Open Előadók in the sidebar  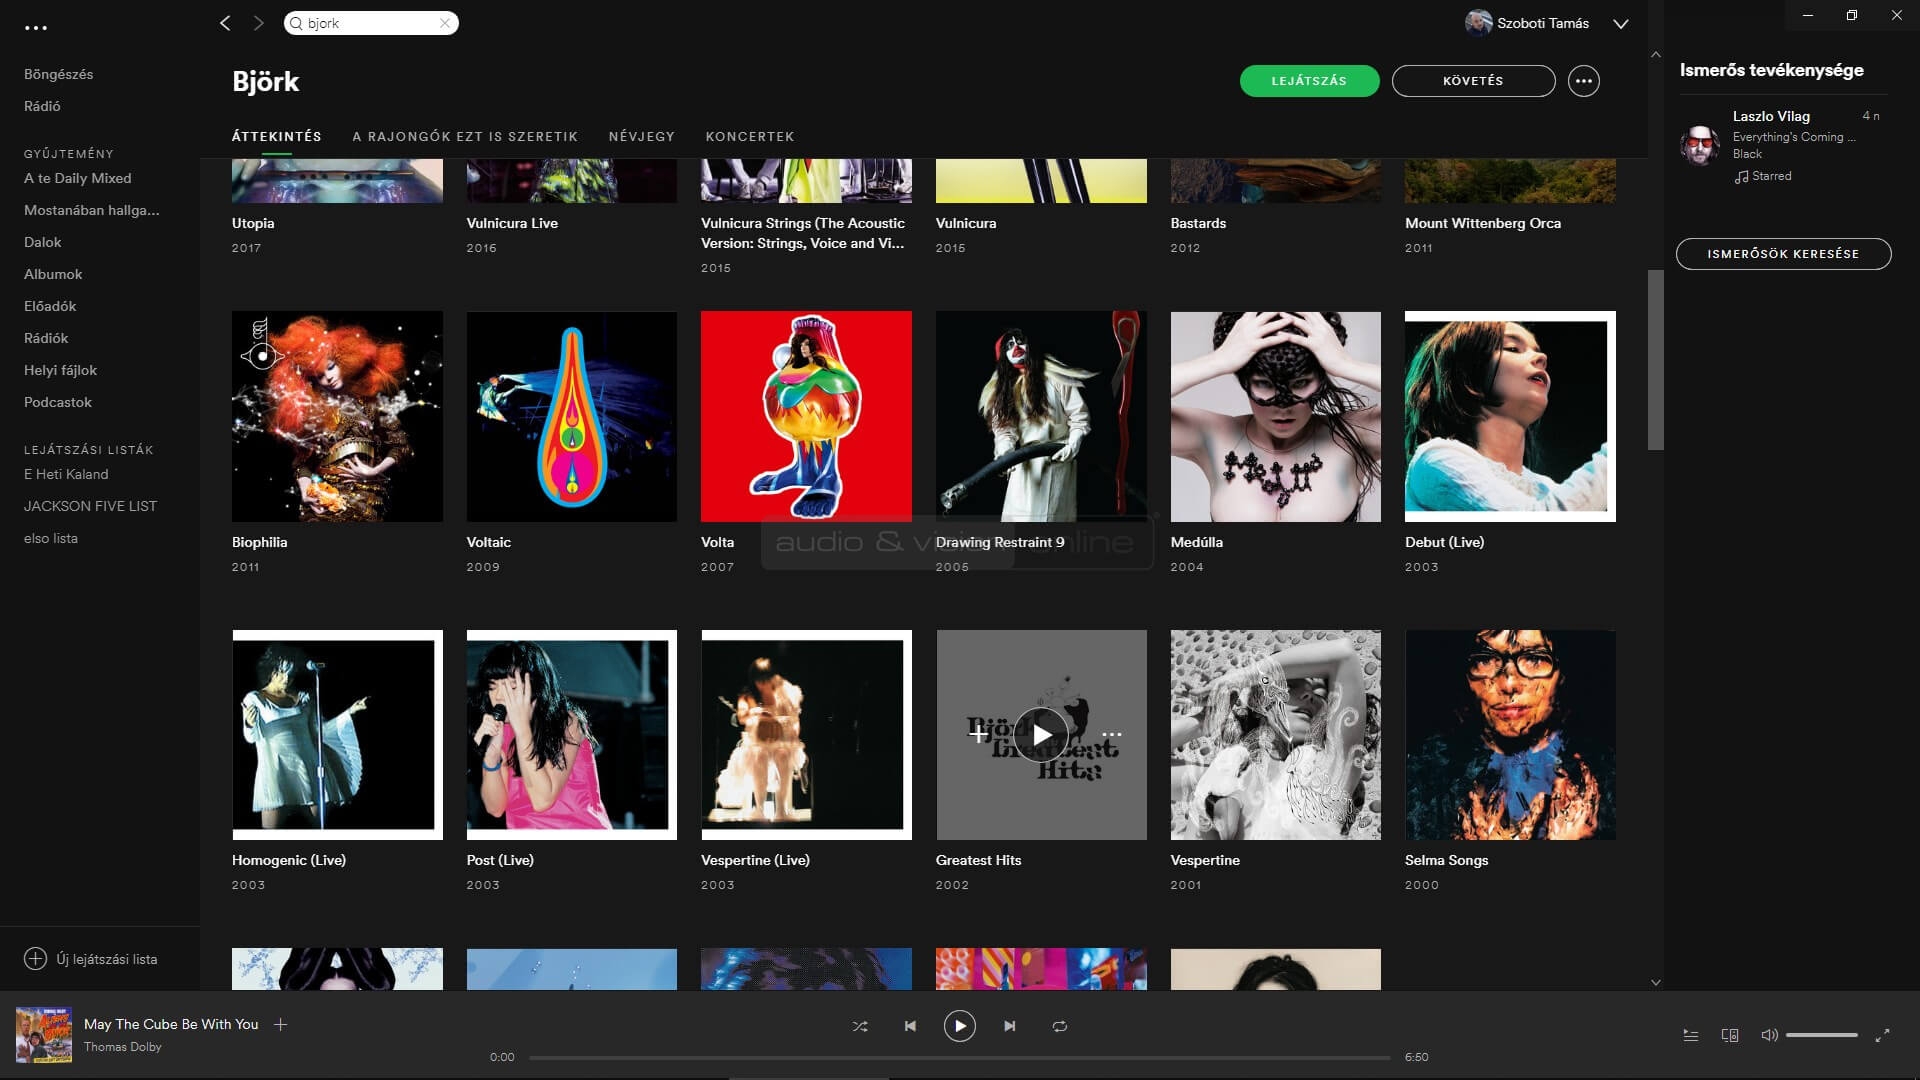click(50, 306)
